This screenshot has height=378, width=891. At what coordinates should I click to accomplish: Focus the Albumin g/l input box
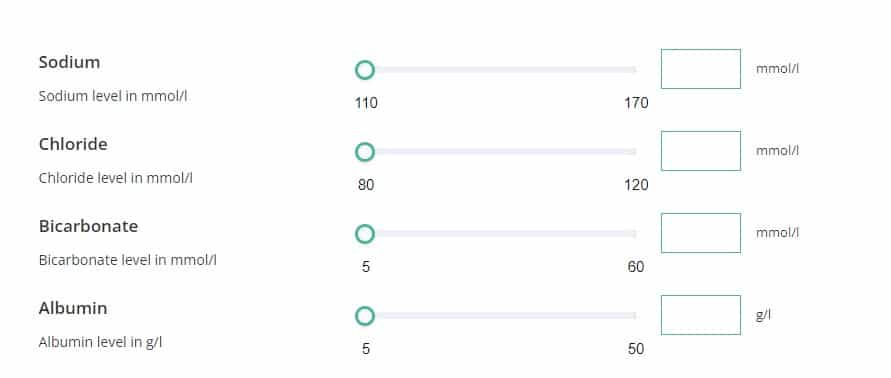click(701, 314)
